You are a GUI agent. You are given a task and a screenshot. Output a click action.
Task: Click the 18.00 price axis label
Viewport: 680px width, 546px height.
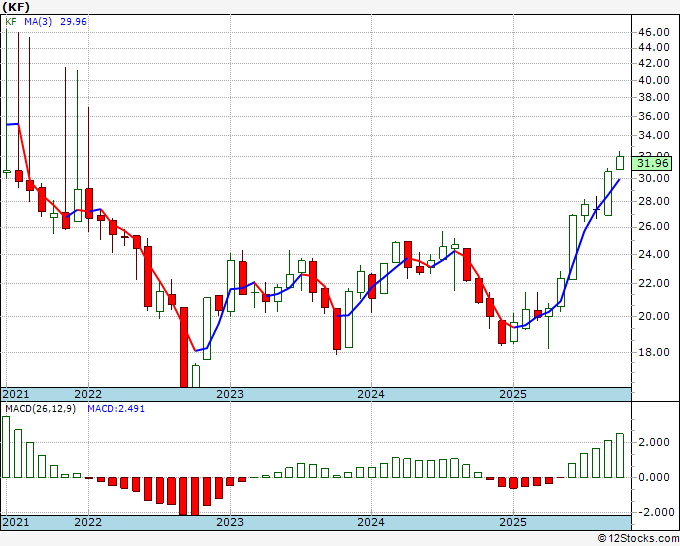point(653,352)
